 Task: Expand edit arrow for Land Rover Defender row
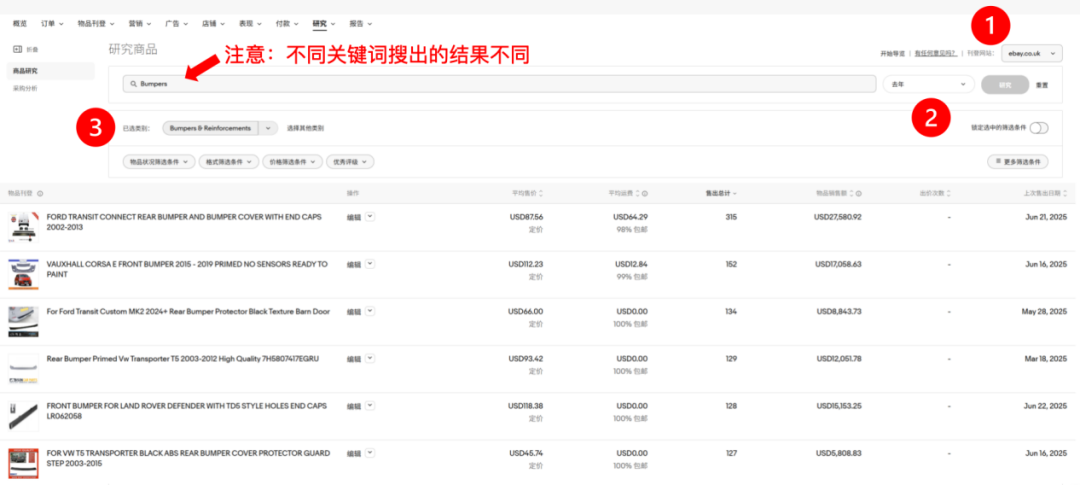[x=370, y=406]
